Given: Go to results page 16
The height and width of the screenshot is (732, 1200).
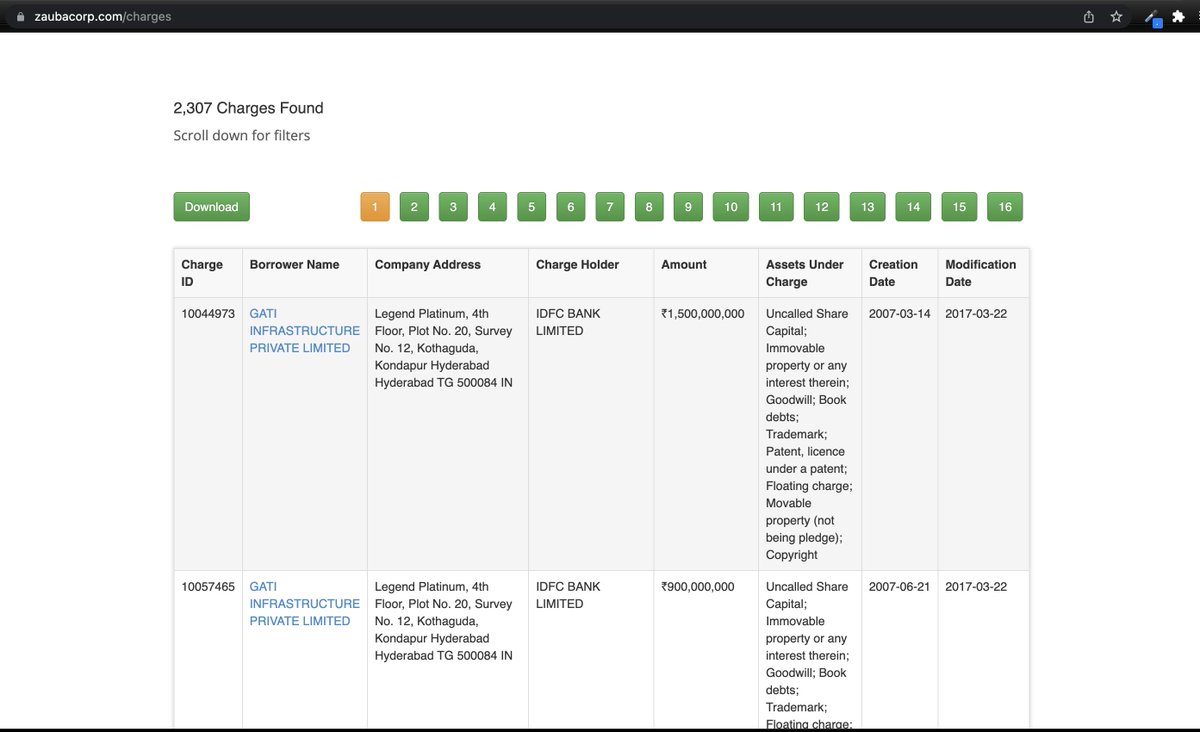Looking at the screenshot, I should [1005, 206].
